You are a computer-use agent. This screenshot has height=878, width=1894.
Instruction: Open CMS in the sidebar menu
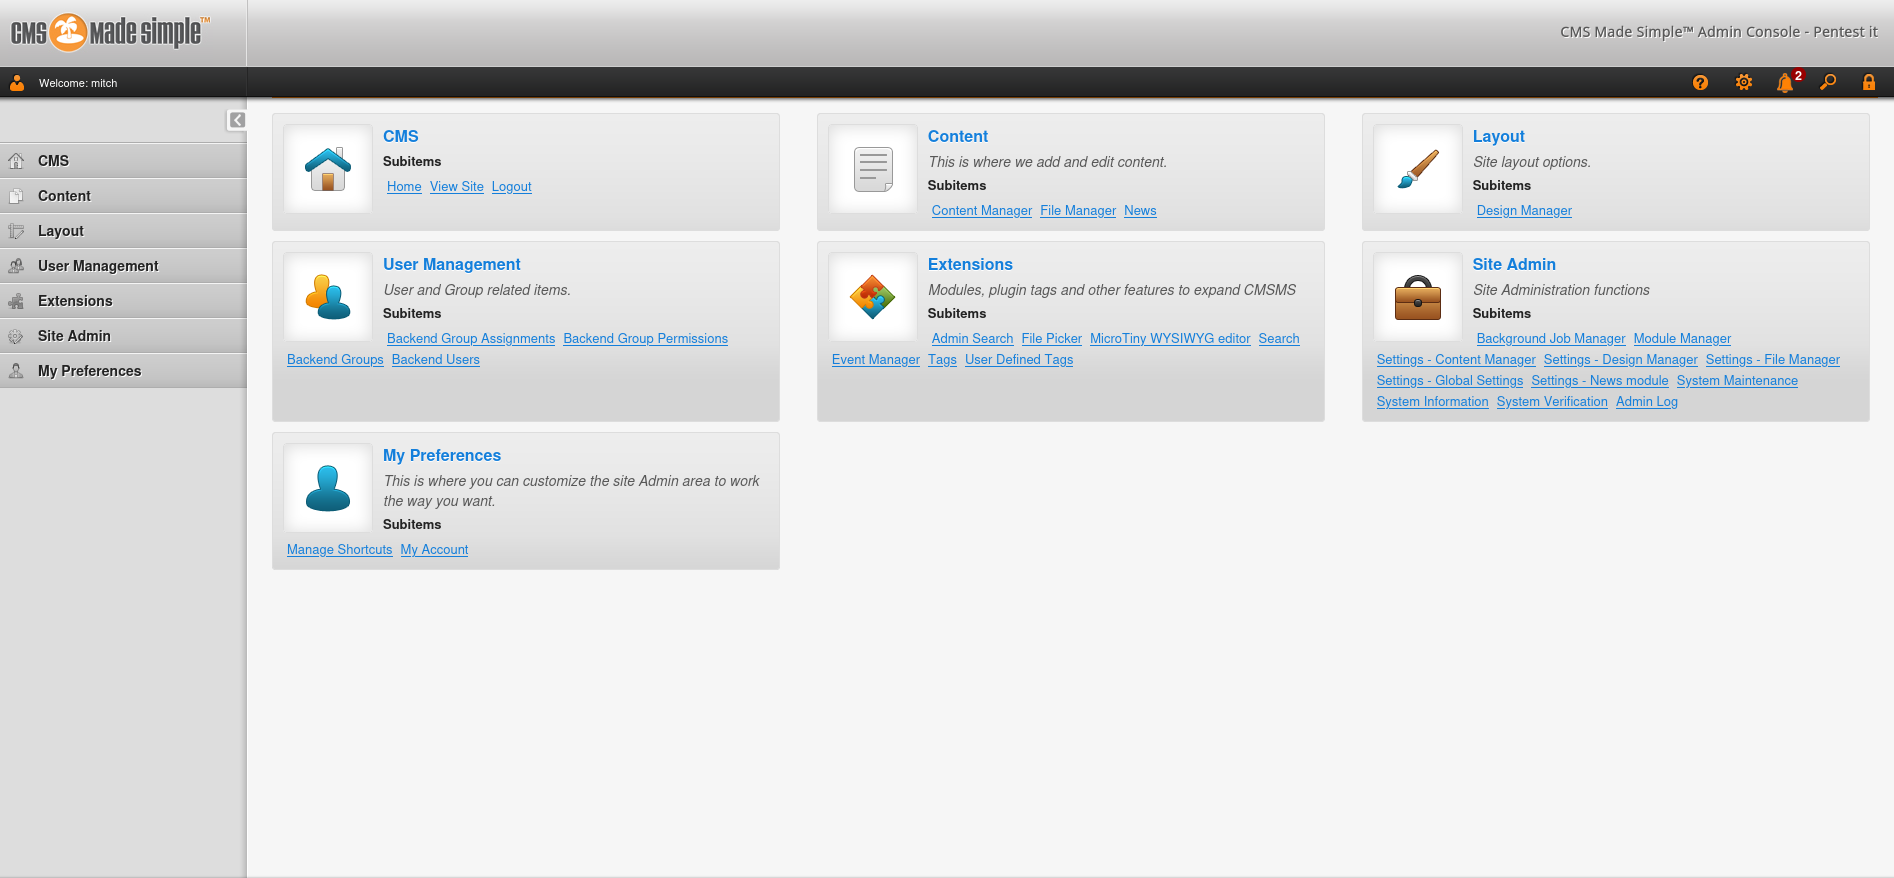[x=123, y=161]
